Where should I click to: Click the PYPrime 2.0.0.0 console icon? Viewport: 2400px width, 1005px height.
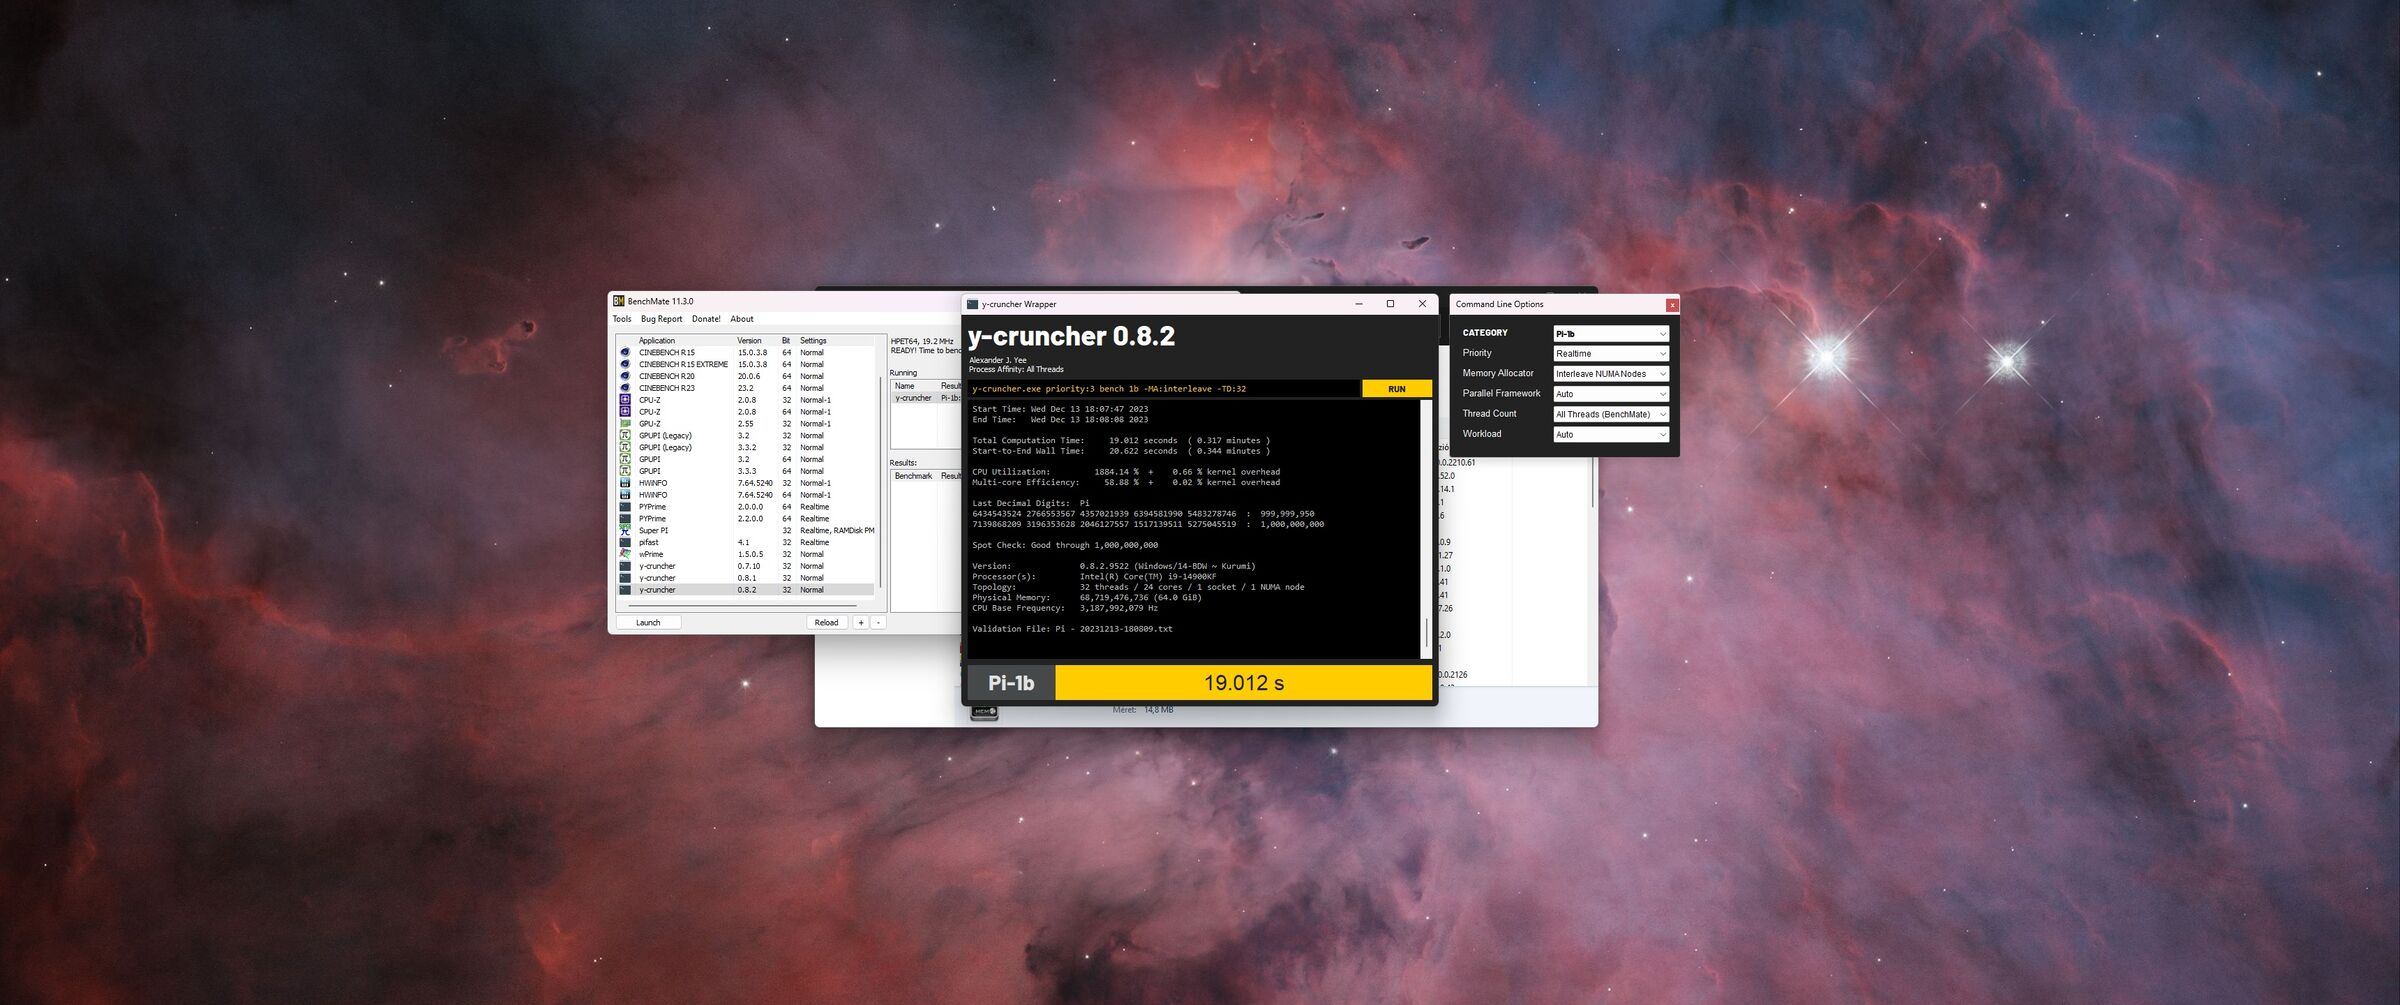(625, 507)
